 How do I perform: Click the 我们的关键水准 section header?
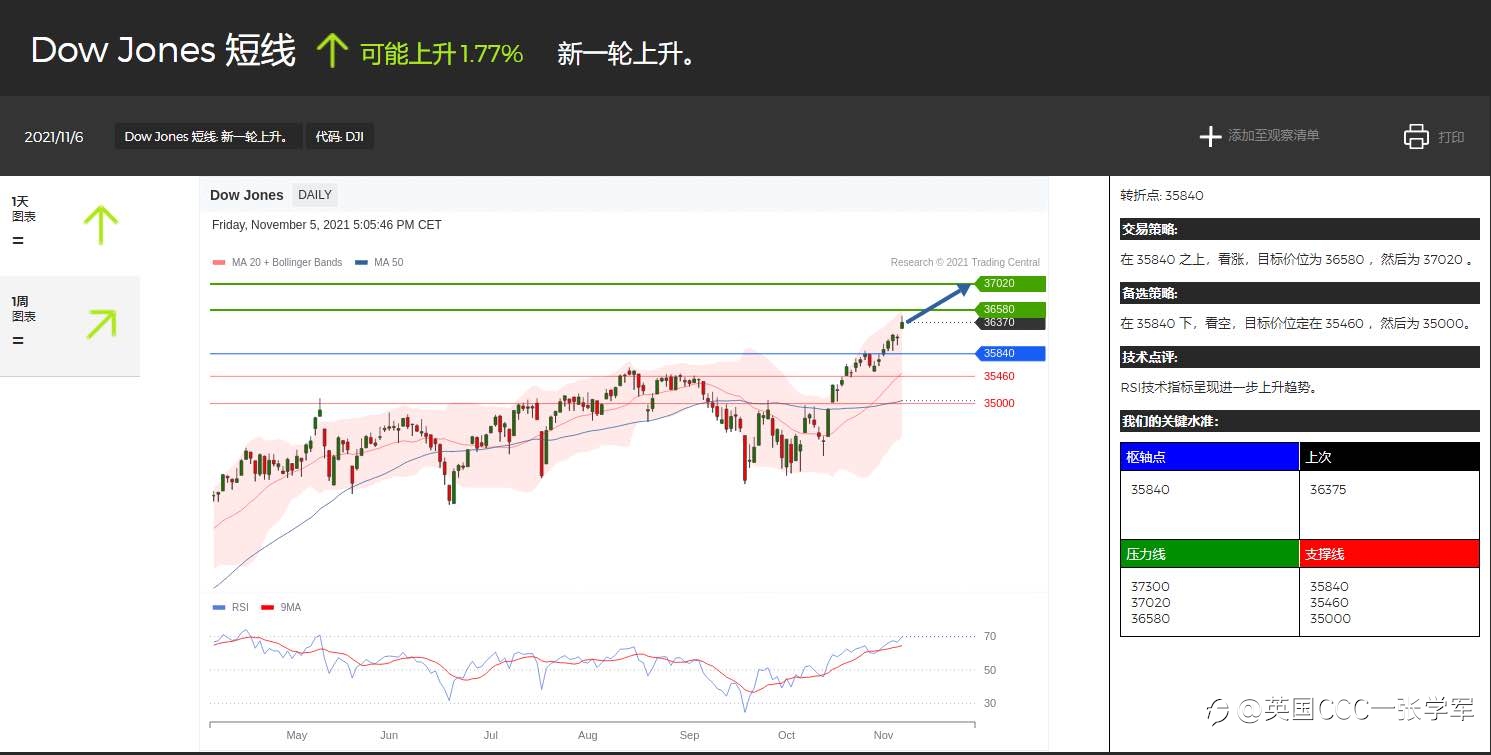[x=1299, y=421]
